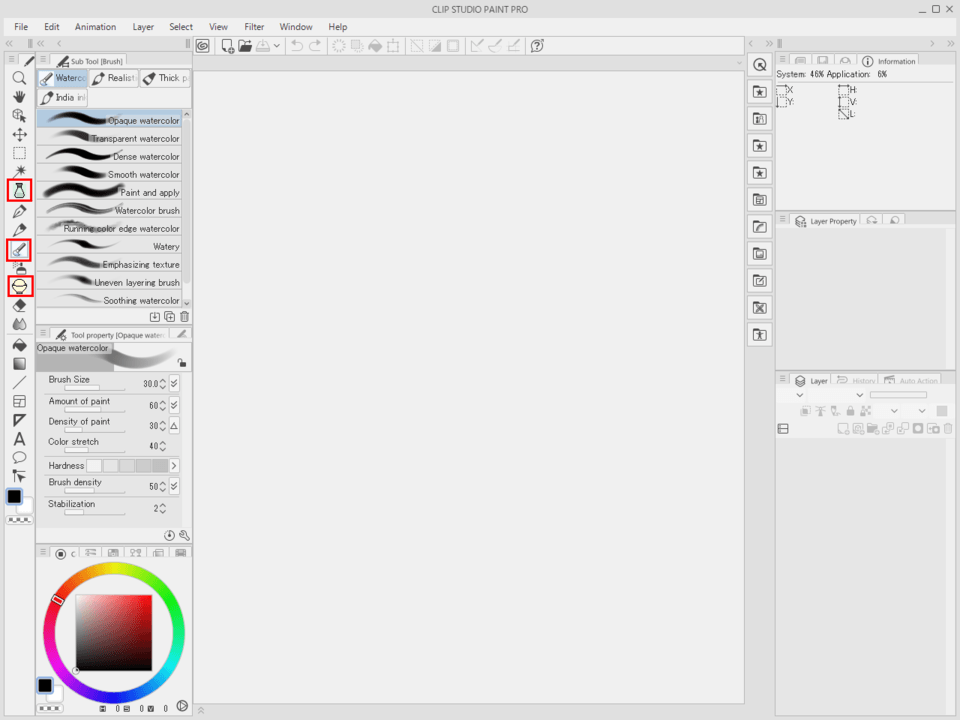This screenshot has width=960, height=720.
Task: Select the Pen tool
Action: pyautogui.click(x=19, y=212)
